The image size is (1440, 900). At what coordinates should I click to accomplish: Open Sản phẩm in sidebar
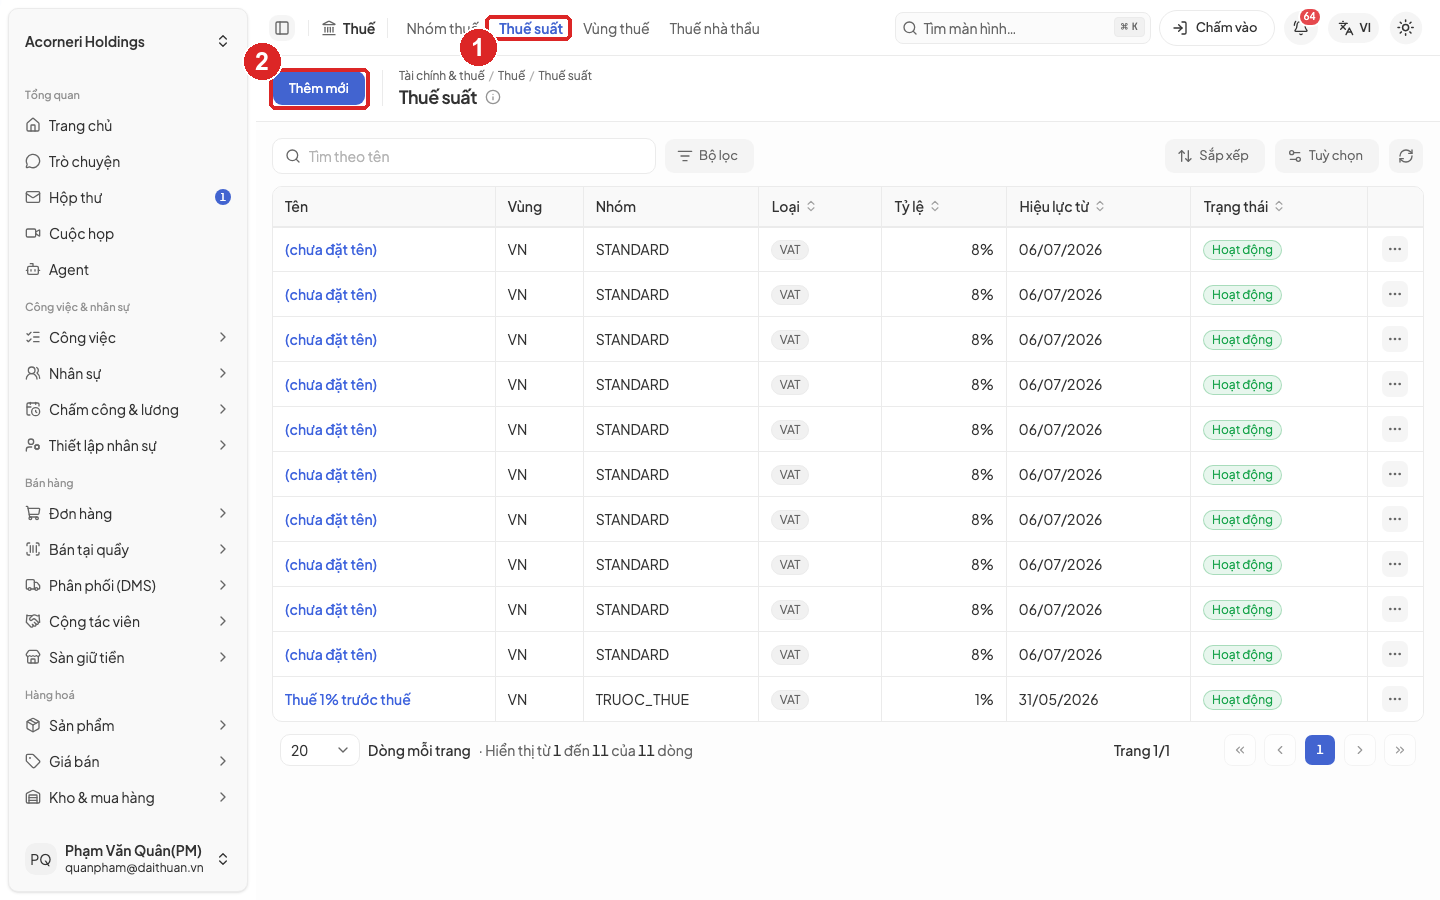(x=128, y=726)
